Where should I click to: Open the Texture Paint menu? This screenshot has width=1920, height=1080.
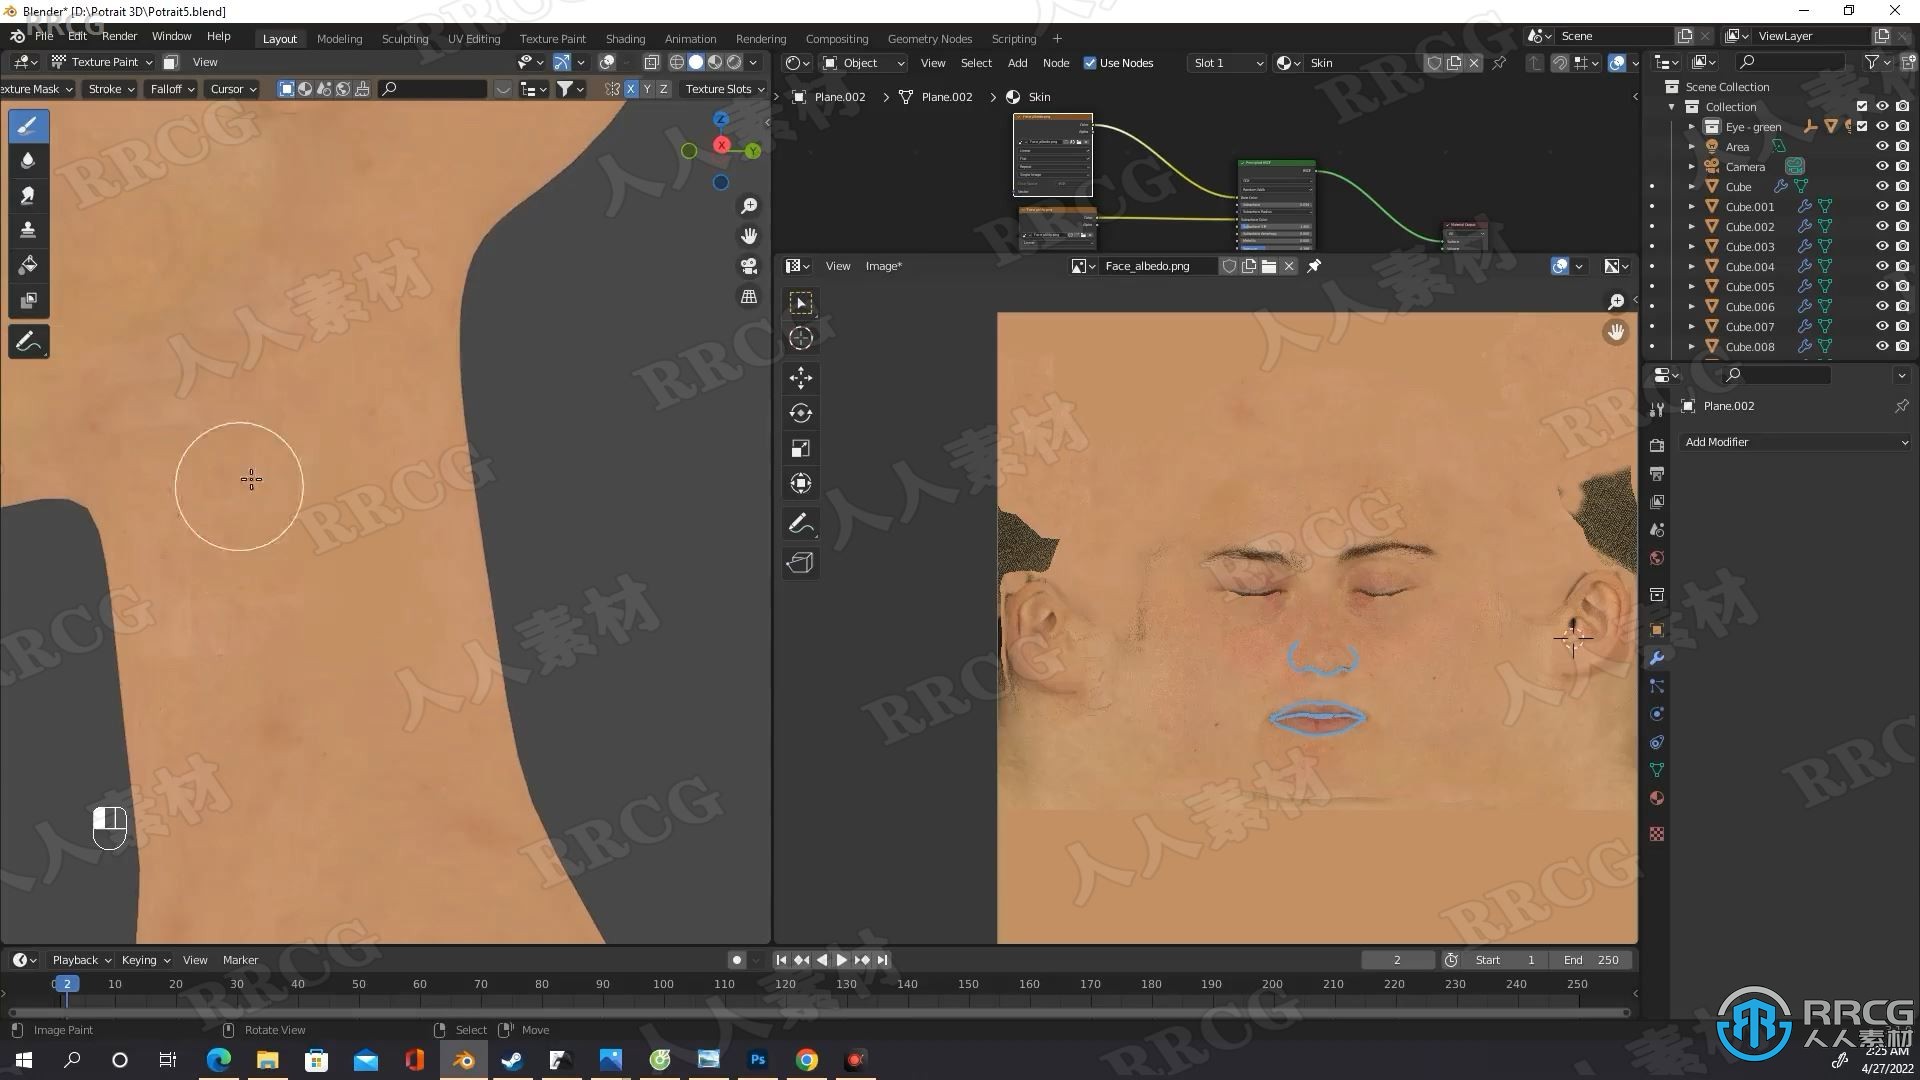(x=551, y=36)
